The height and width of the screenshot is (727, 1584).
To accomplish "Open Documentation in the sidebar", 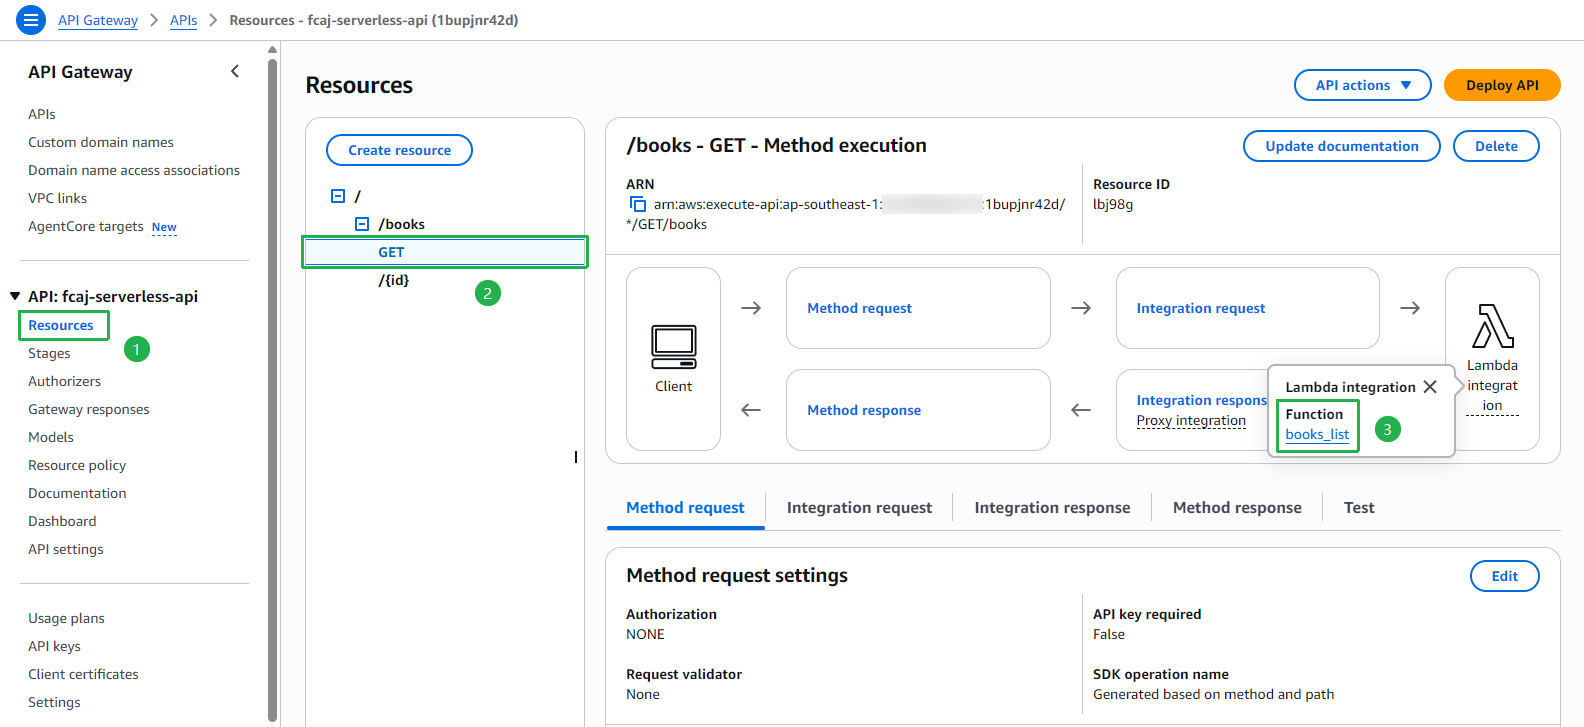I will coord(77,493).
